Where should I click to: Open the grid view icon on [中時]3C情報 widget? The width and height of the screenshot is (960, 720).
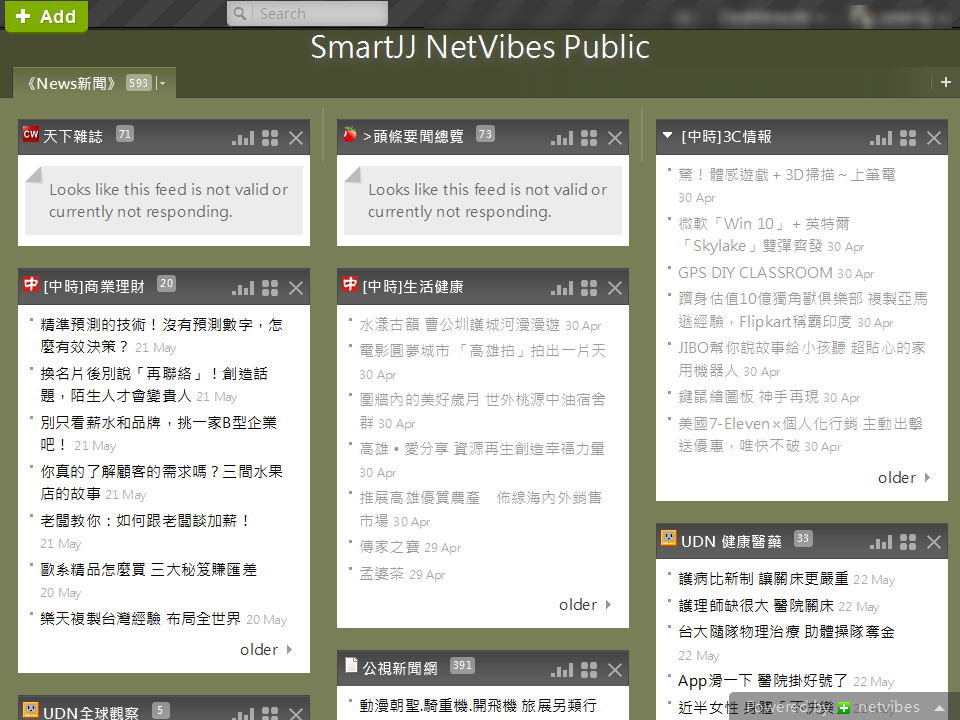[x=908, y=138]
